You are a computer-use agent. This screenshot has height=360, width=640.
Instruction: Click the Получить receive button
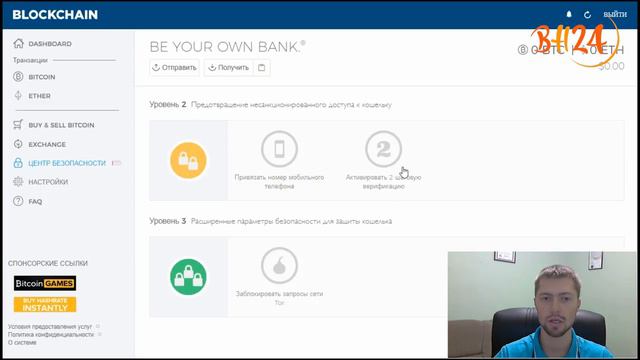229,67
